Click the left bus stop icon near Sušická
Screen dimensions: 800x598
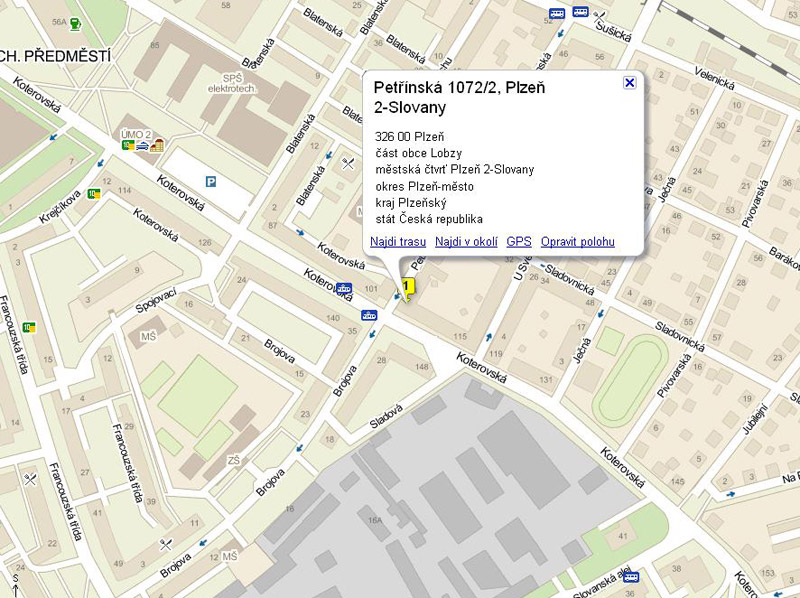(556, 14)
